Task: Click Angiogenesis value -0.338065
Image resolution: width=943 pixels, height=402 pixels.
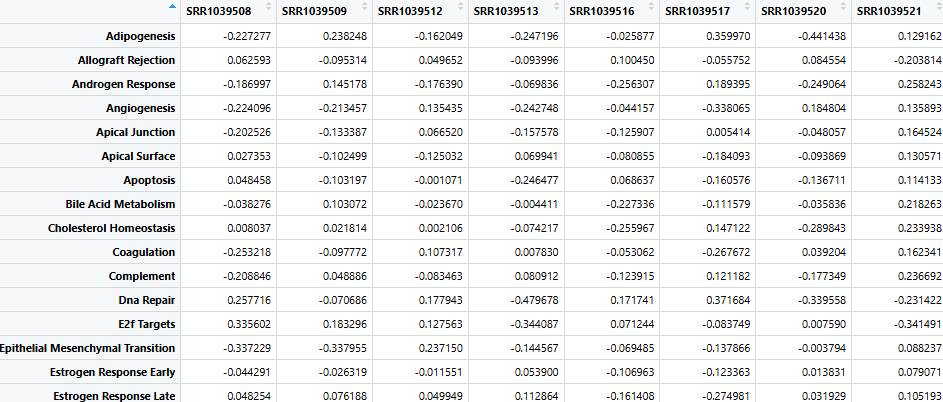Action: pyautogui.click(x=726, y=108)
